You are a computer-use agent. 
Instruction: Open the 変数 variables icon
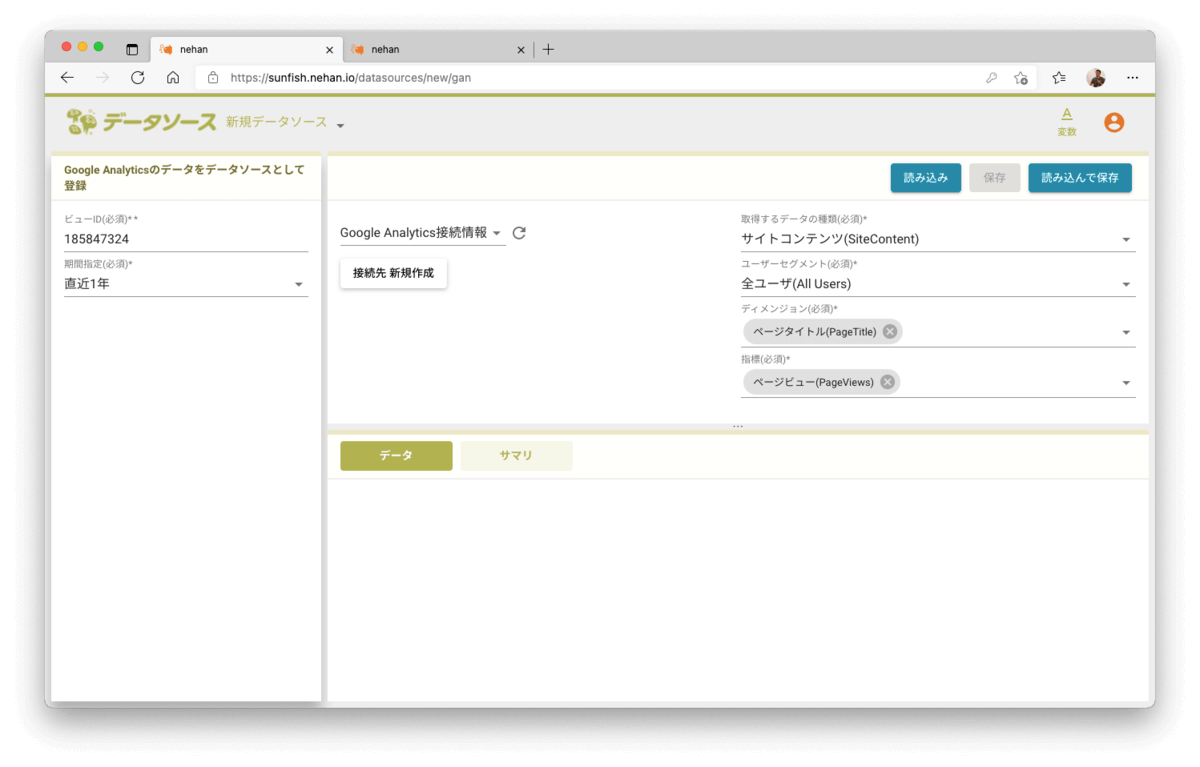coord(1066,122)
